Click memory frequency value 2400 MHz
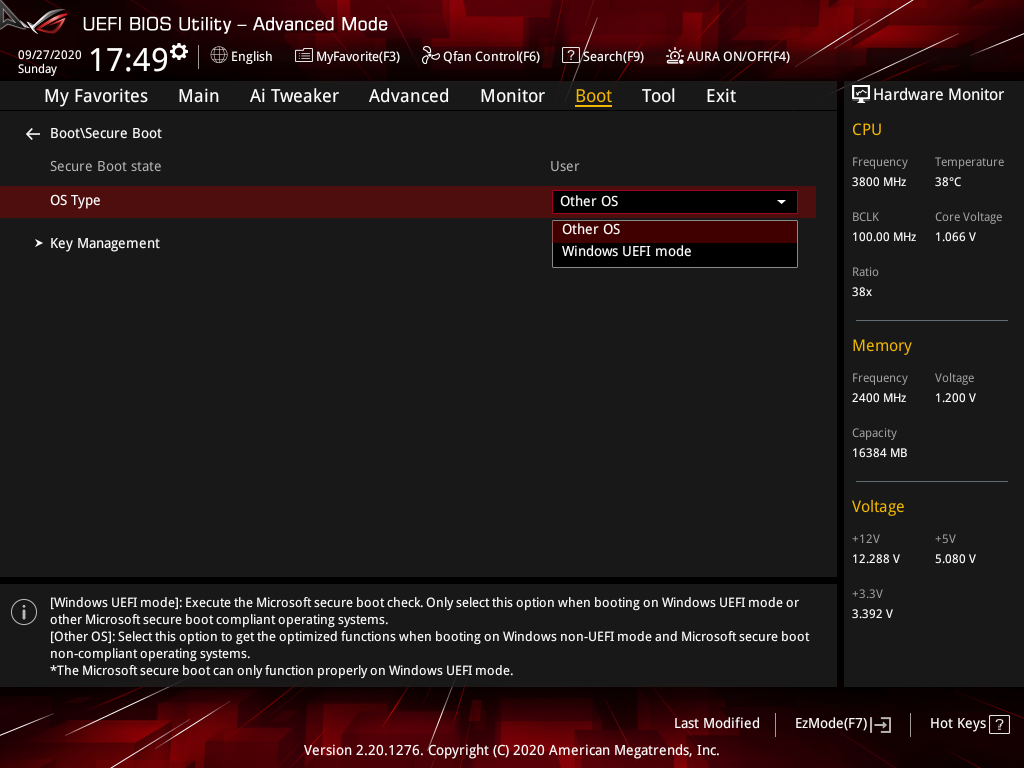This screenshot has width=1024, height=768. tap(878, 398)
